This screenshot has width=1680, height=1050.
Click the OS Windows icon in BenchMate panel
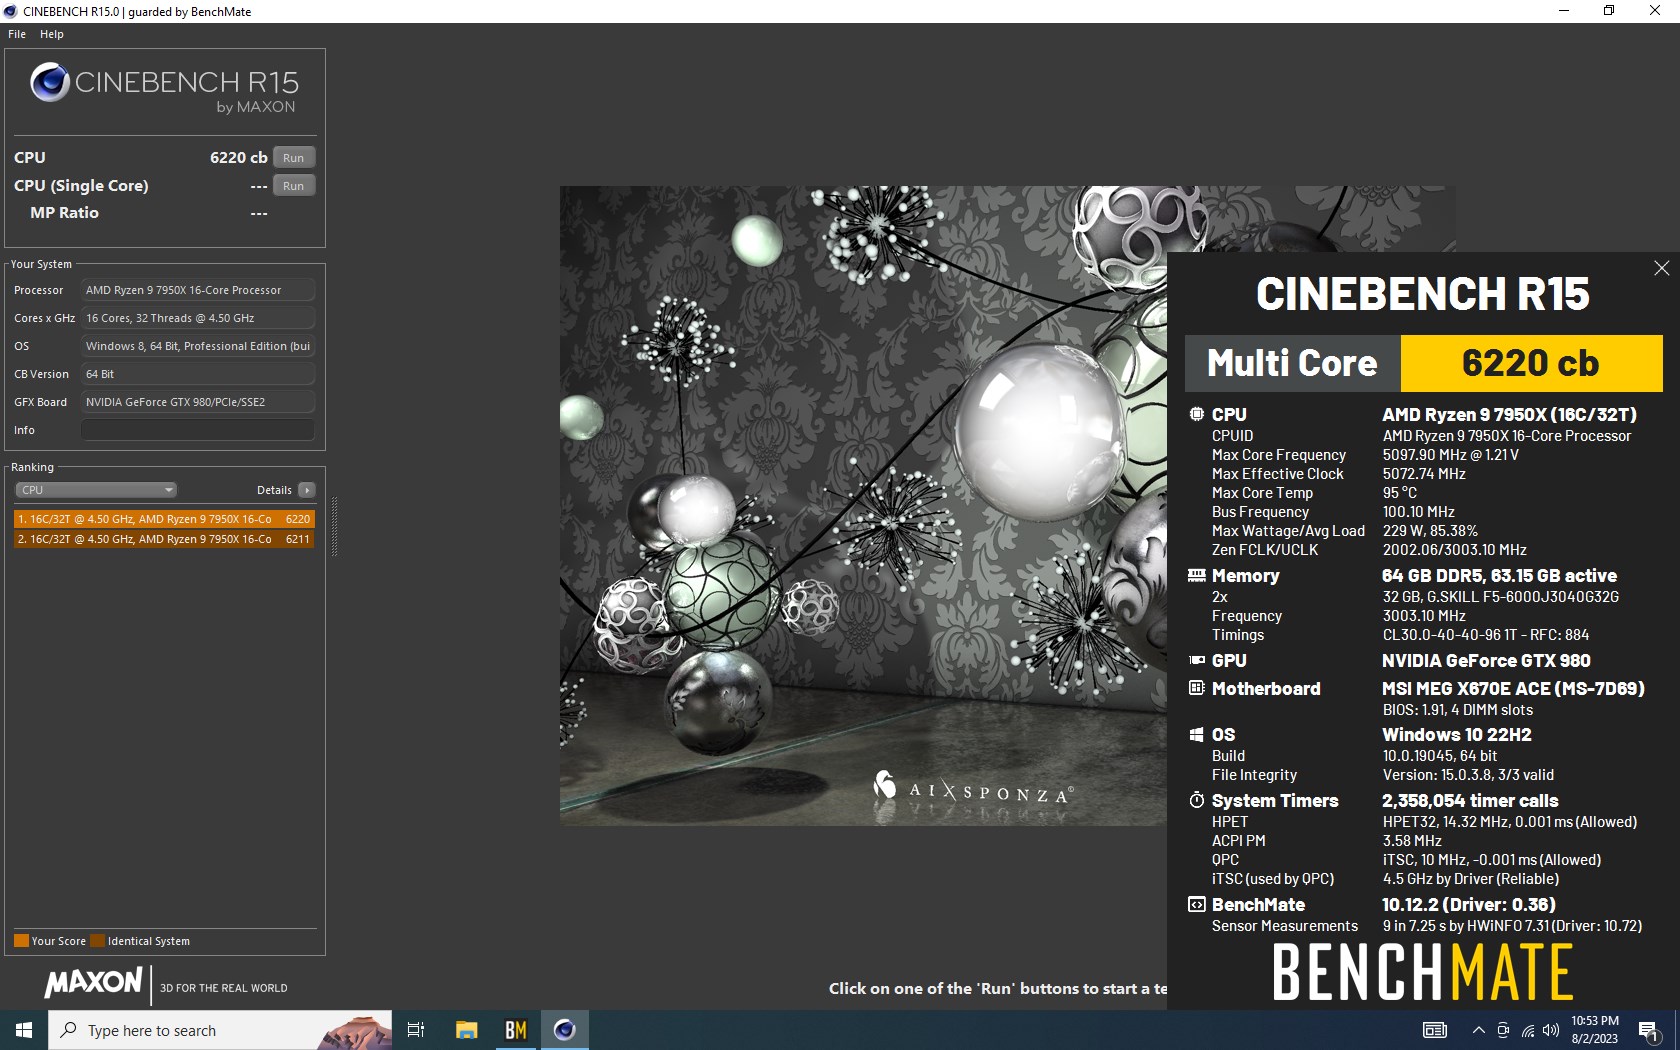tap(1196, 734)
